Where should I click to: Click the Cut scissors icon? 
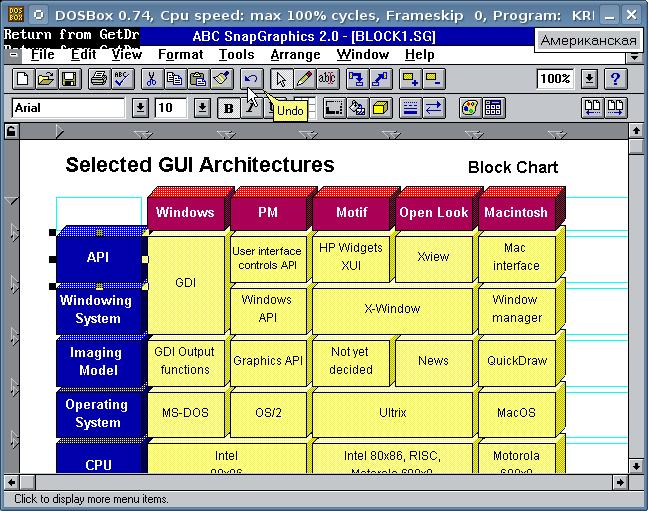[x=151, y=79]
